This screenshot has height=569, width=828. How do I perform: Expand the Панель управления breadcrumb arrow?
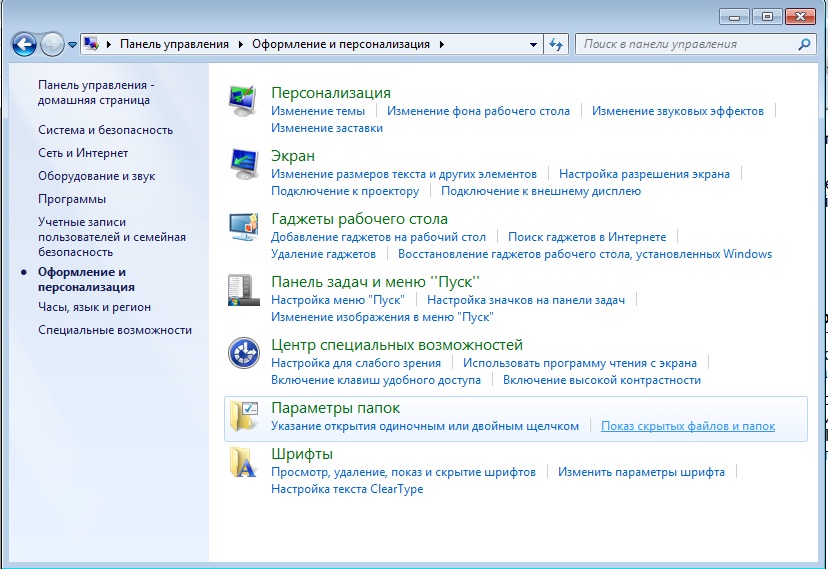240,44
